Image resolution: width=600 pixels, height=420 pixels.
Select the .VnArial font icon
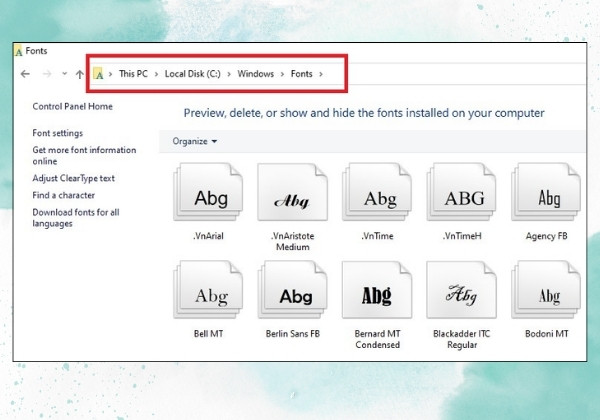pyautogui.click(x=208, y=192)
